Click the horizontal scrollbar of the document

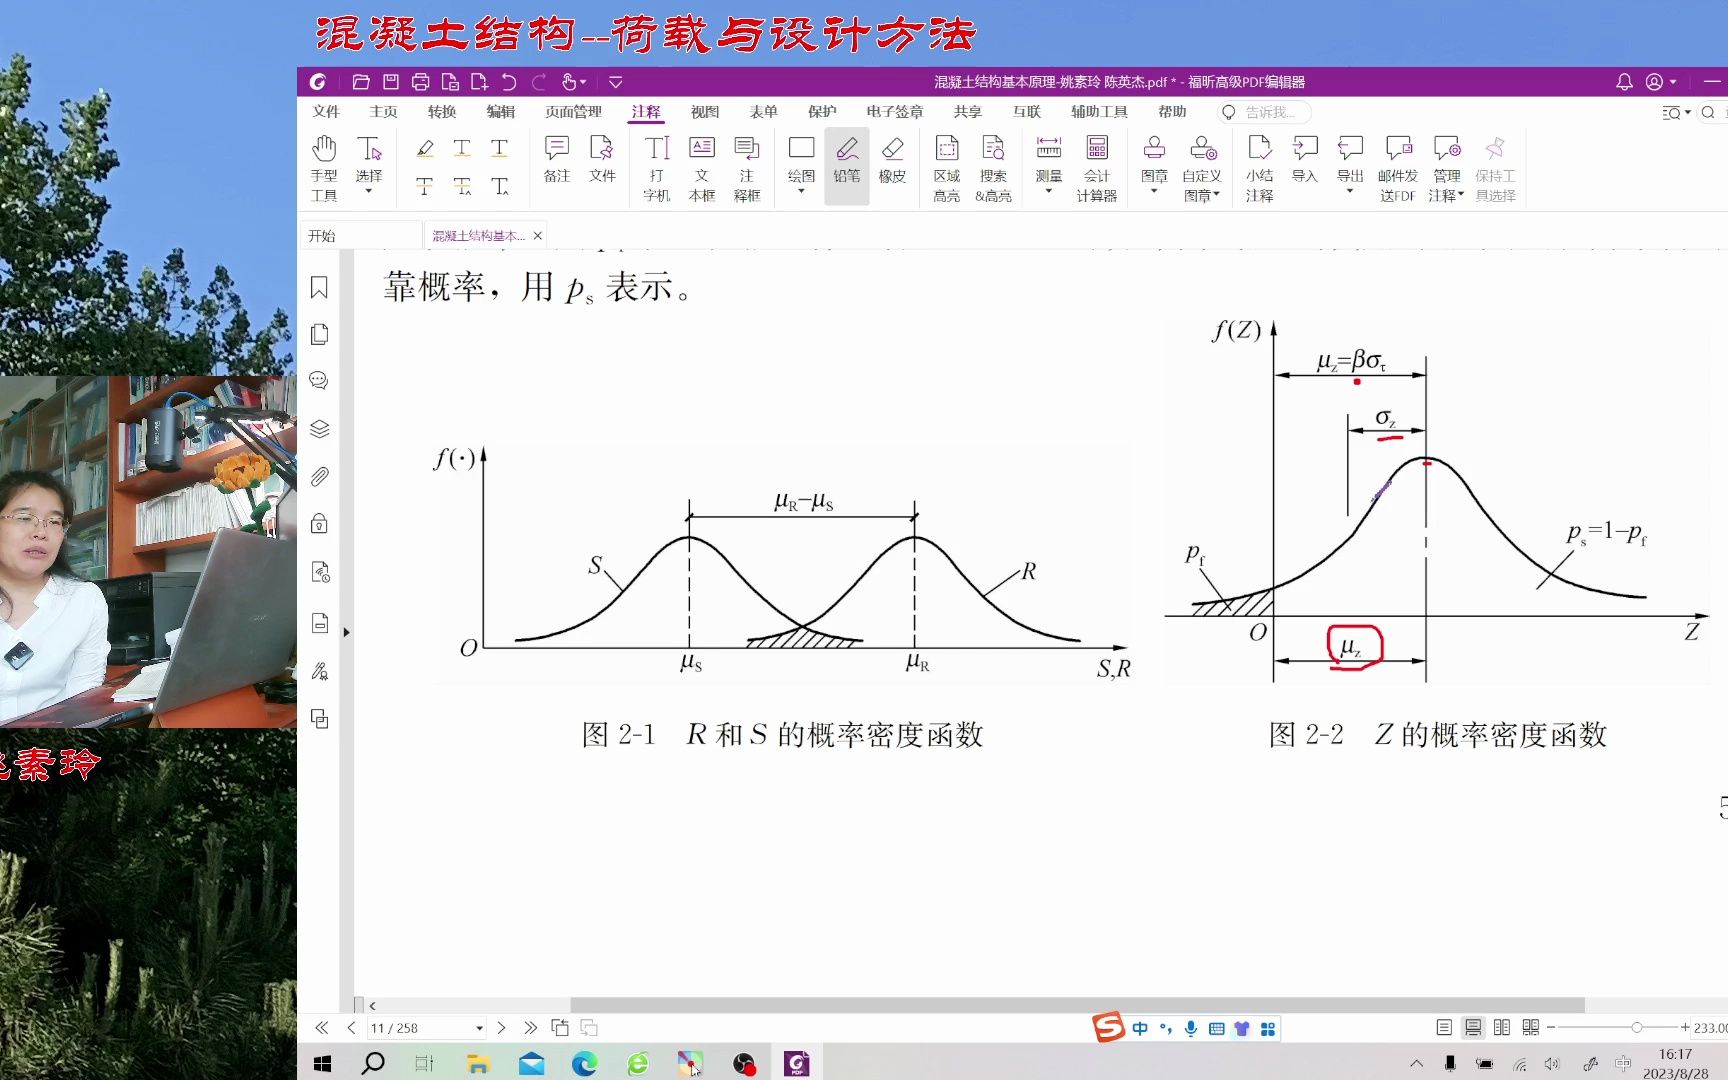click(x=1077, y=1005)
